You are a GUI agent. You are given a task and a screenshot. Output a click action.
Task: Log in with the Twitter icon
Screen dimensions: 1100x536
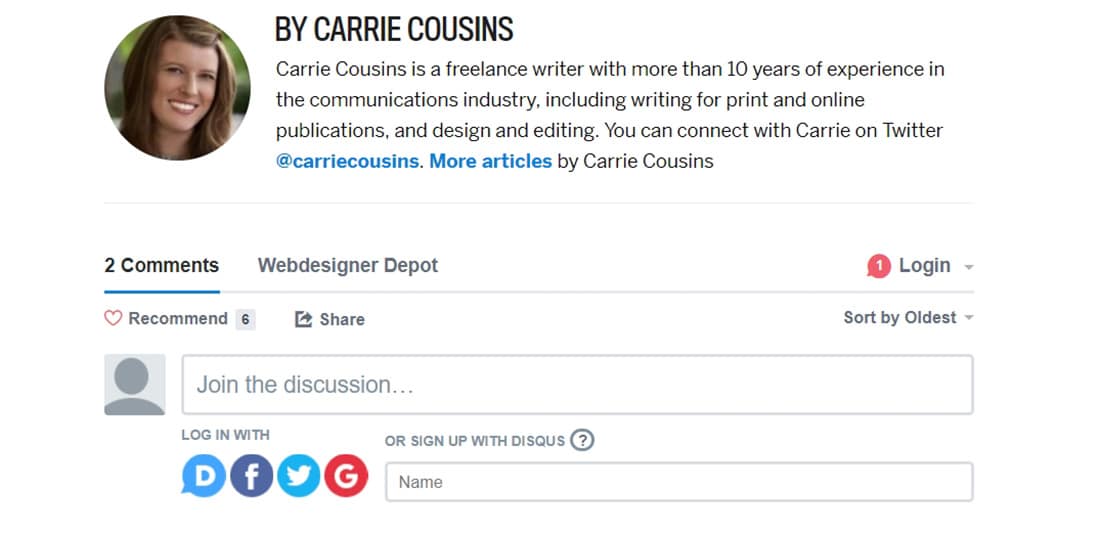(x=299, y=476)
